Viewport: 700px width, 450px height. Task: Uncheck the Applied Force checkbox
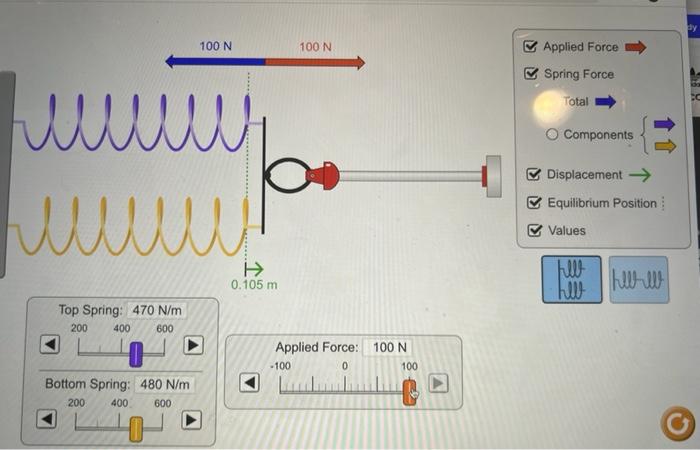tap(530, 46)
